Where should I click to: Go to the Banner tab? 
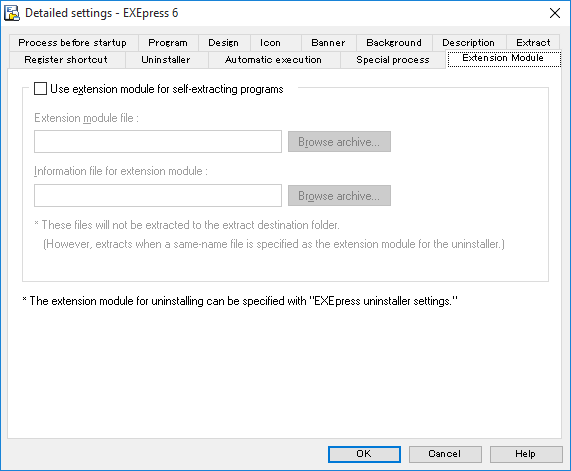click(x=328, y=43)
